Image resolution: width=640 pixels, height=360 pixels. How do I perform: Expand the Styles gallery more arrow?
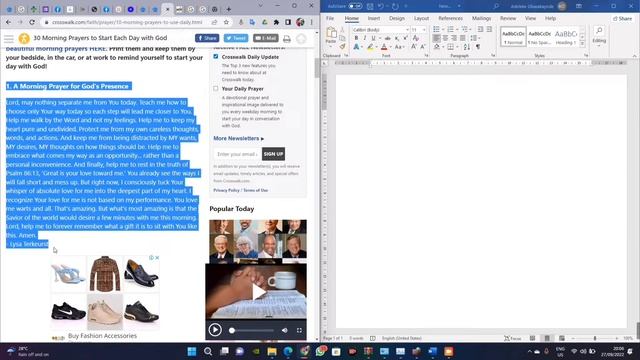point(582,43)
